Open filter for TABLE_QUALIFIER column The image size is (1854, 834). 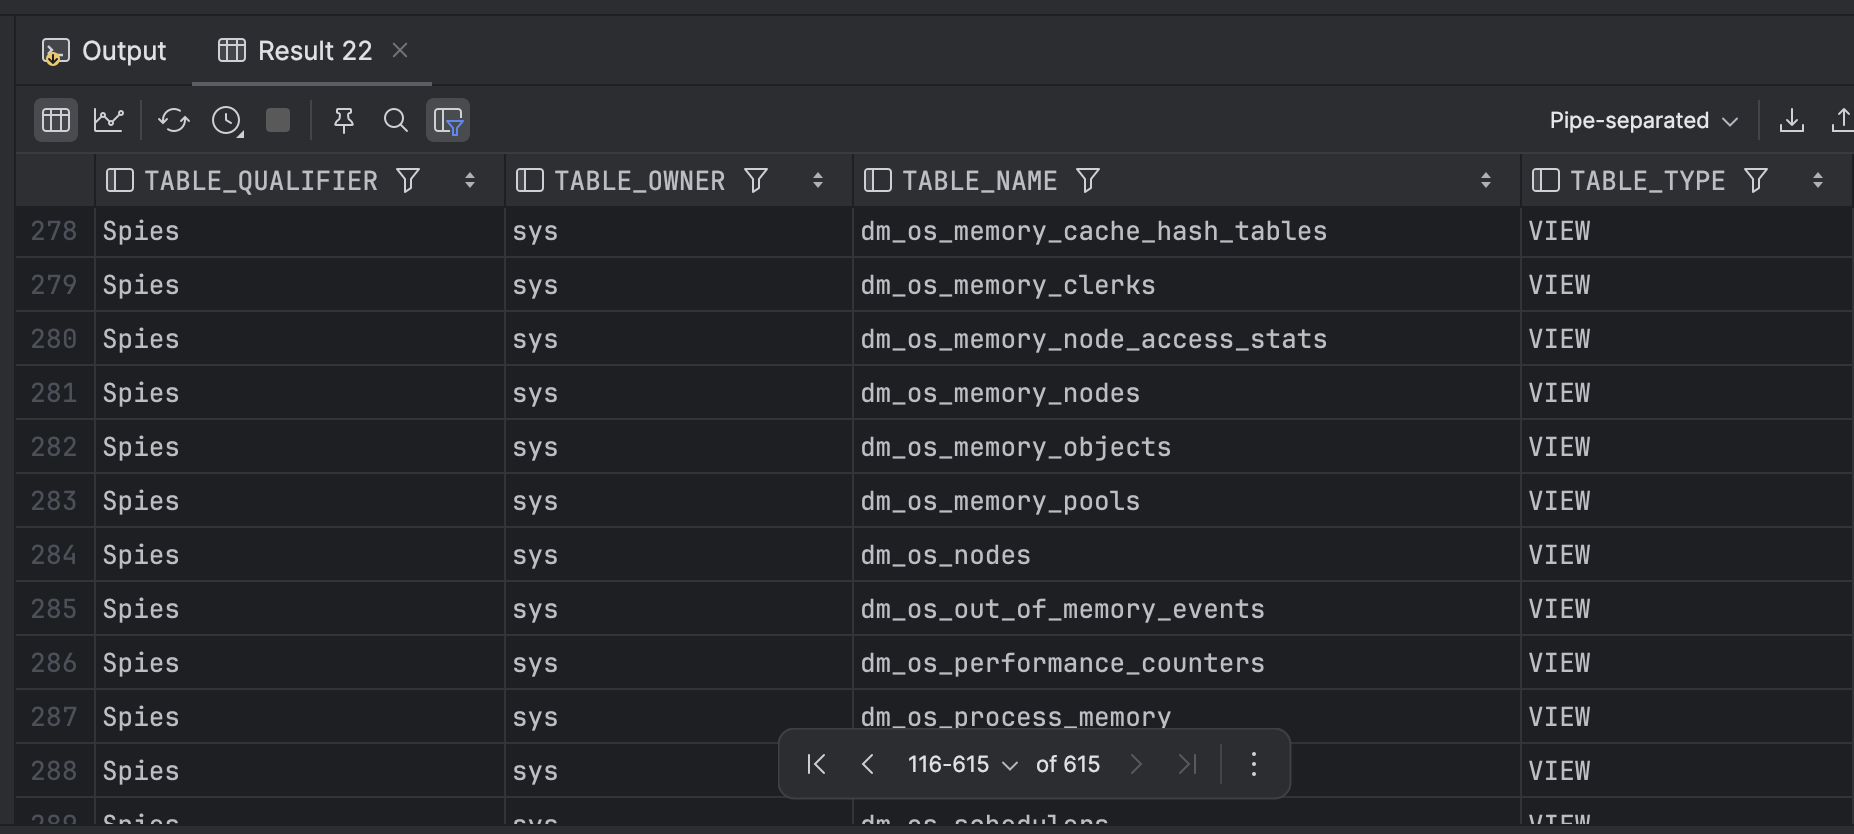coord(408,181)
